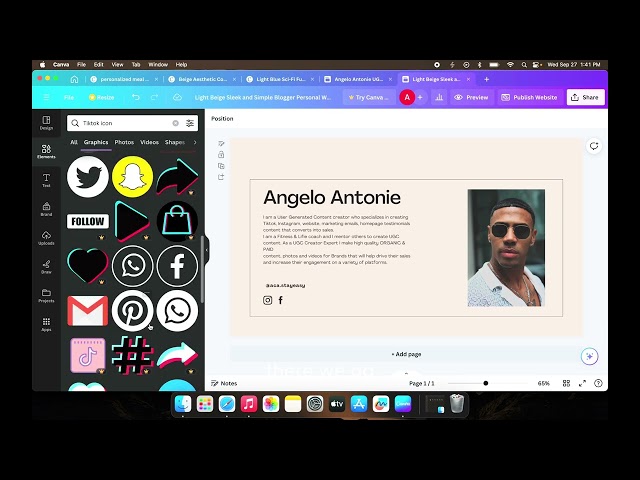Viewport: 640px width, 480px height.
Task: Open the analytics bar chart icon
Action: pos(439,97)
